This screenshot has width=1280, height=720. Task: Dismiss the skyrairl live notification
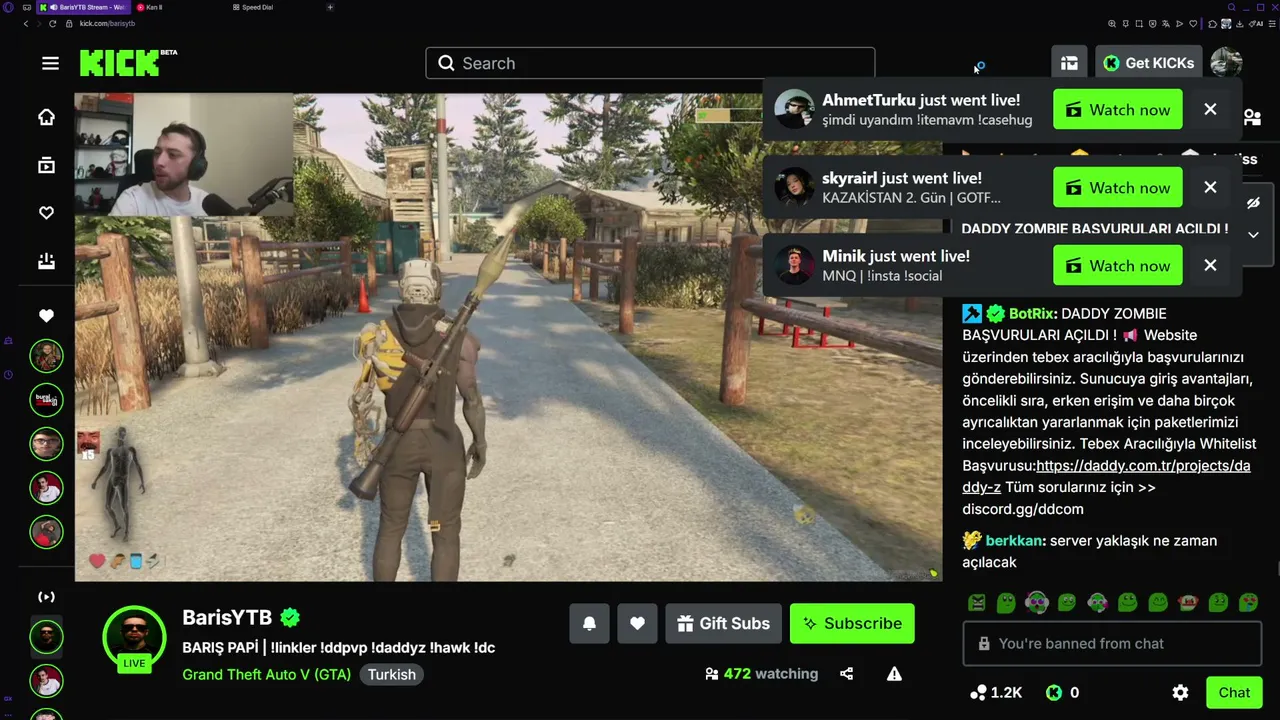click(1210, 188)
